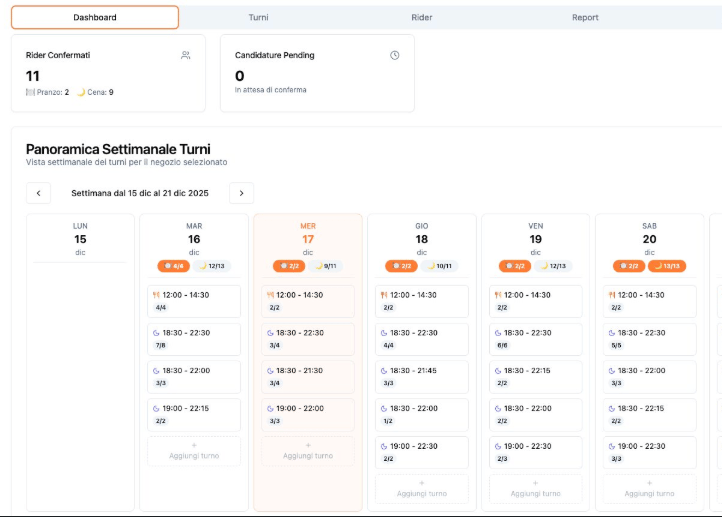Click the lunch 2/2 badge on Thursday 18
This screenshot has width=722, height=517.
click(403, 266)
